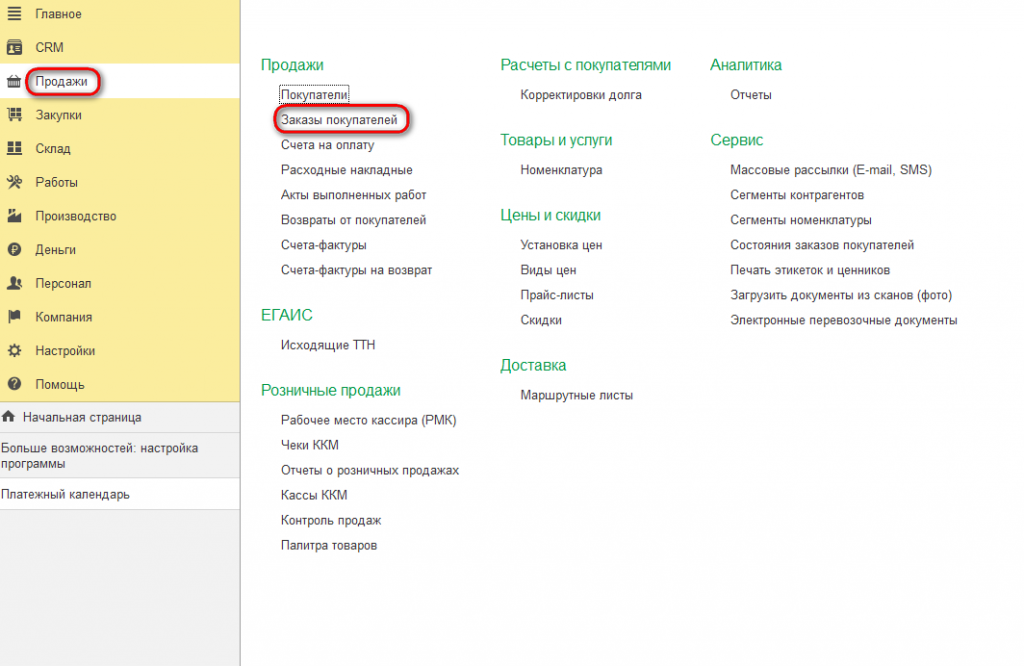The height and width of the screenshot is (666, 1024).
Task: Open Рабочее место кассира (РМК)
Action: pyautogui.click(x=368, y=420)
